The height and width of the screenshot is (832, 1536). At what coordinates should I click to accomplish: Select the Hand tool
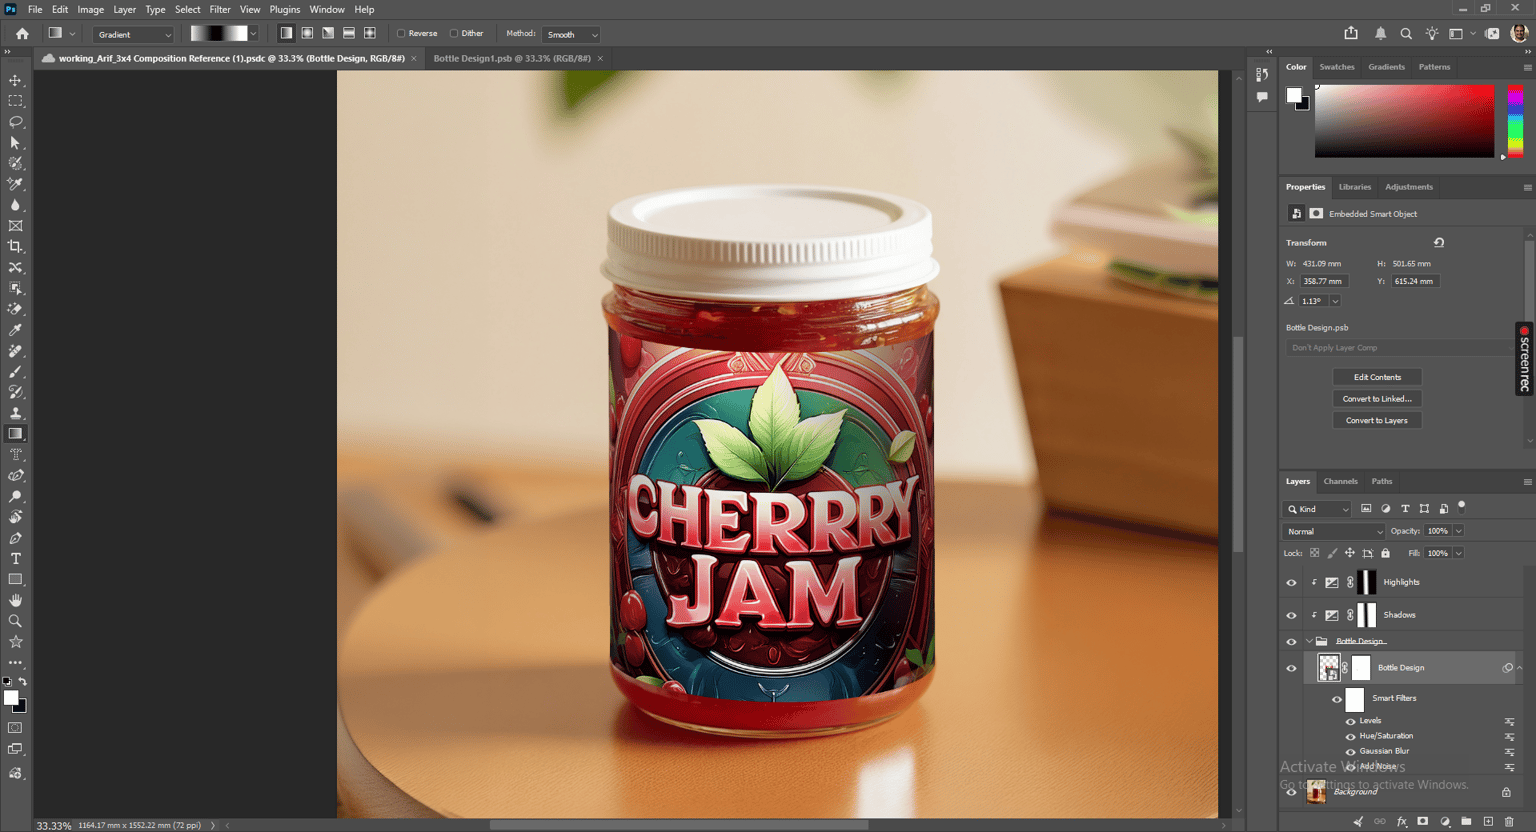click(15, 600)
